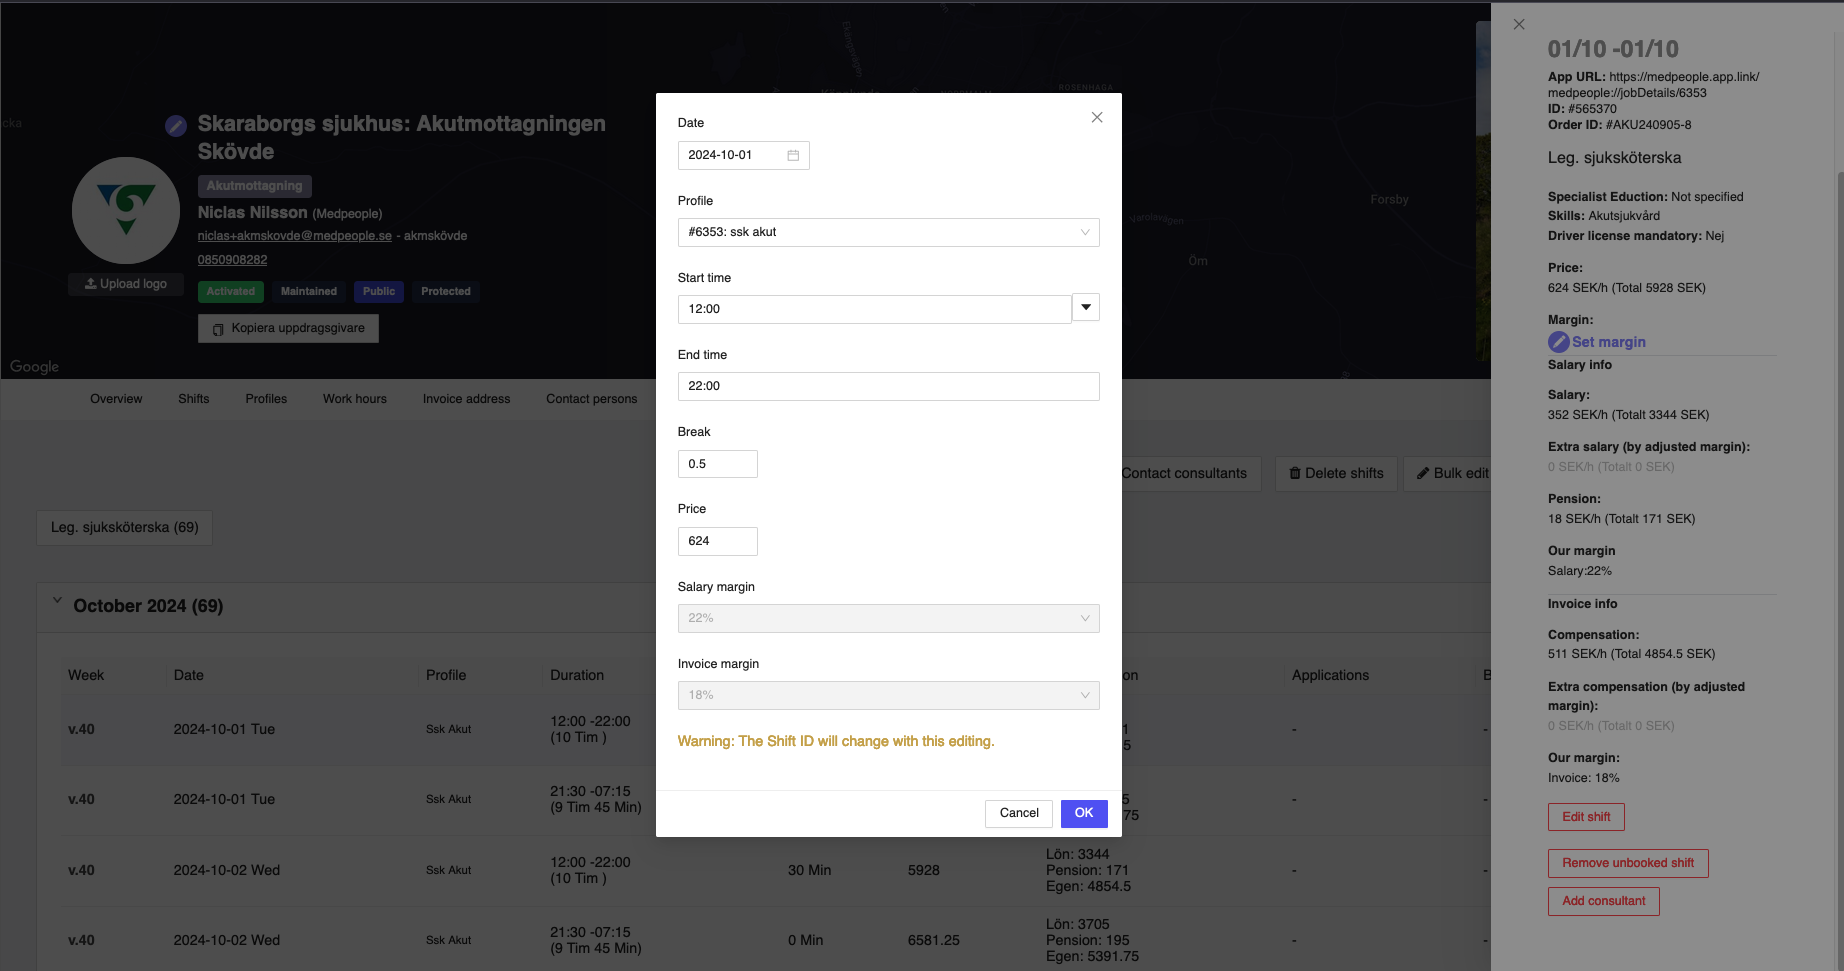Click the Upload logo button

coord(126,284)
